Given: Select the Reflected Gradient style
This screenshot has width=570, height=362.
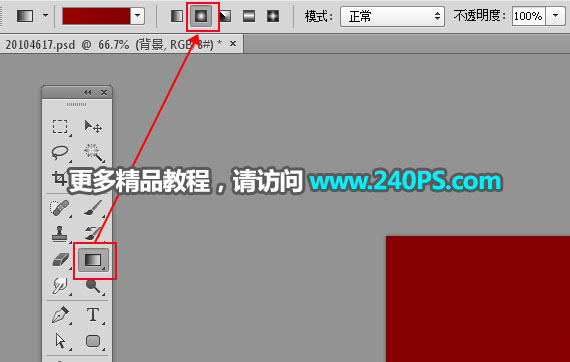Looking at the screenshot, I should pos(249,16).
